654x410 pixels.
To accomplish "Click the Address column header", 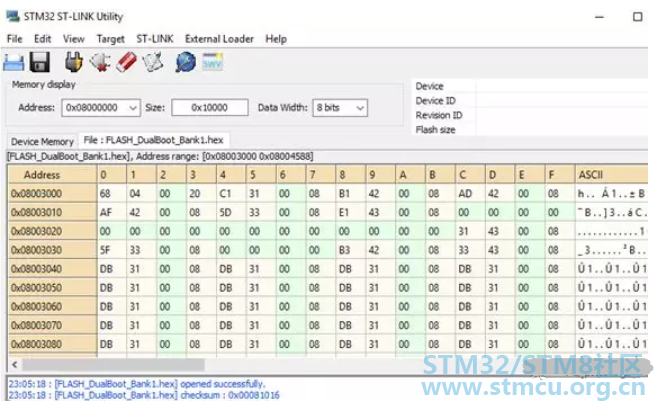I will pos(52,175).
